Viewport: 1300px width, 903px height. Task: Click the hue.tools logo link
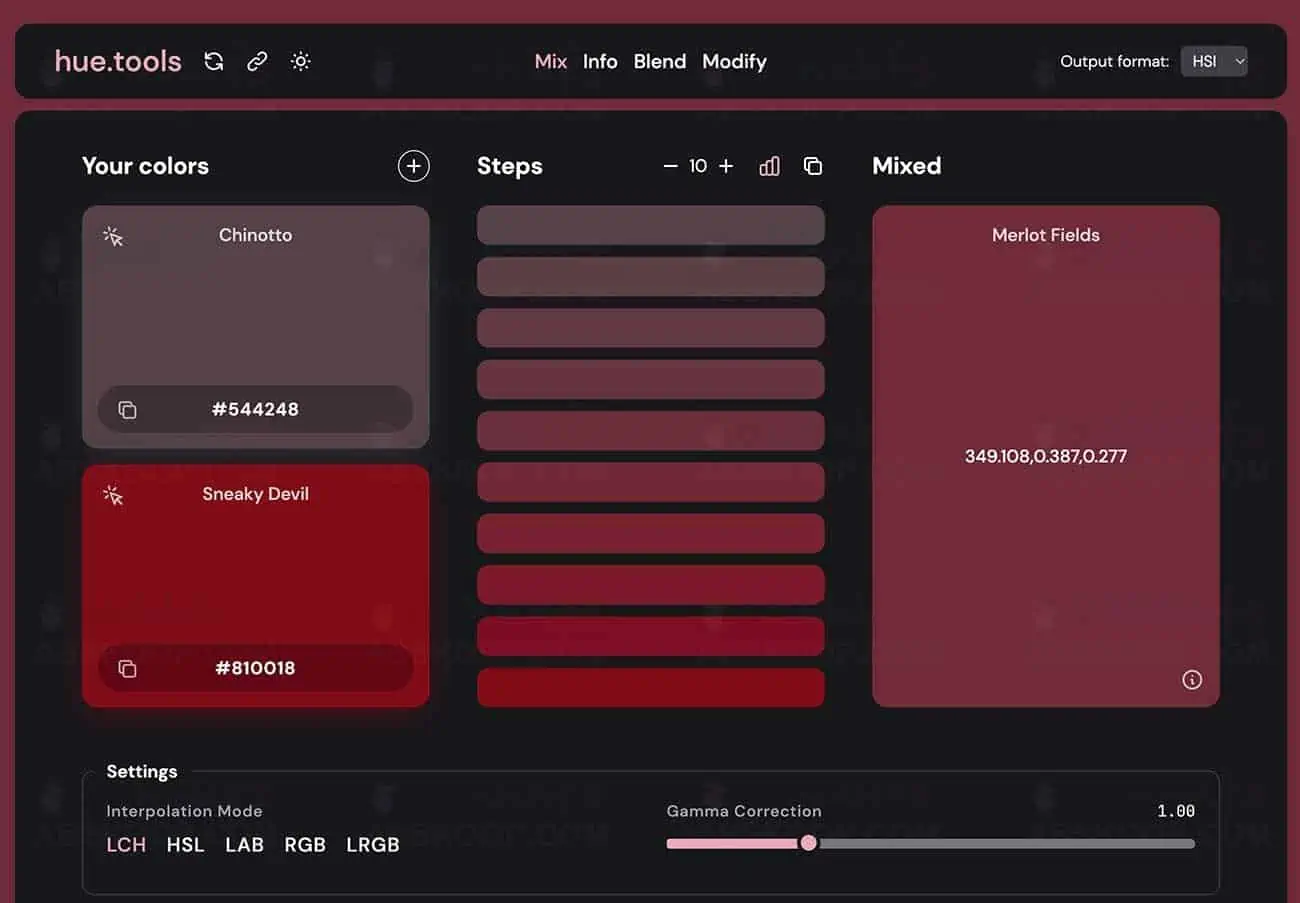click(117, 61)
